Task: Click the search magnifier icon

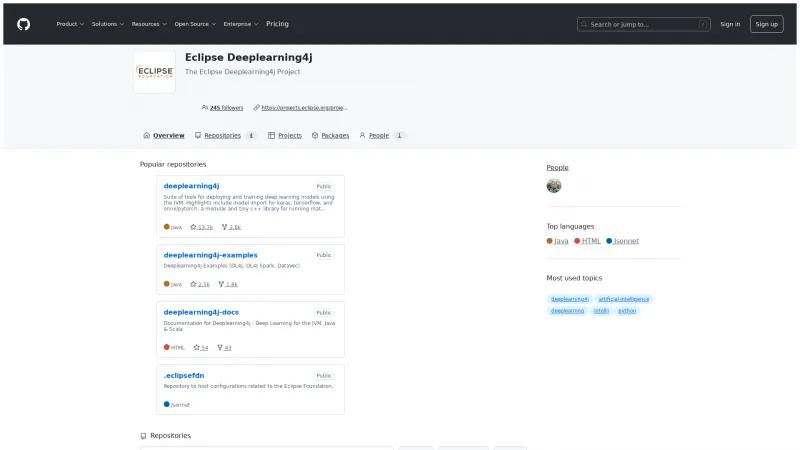Action: point(584,24)
